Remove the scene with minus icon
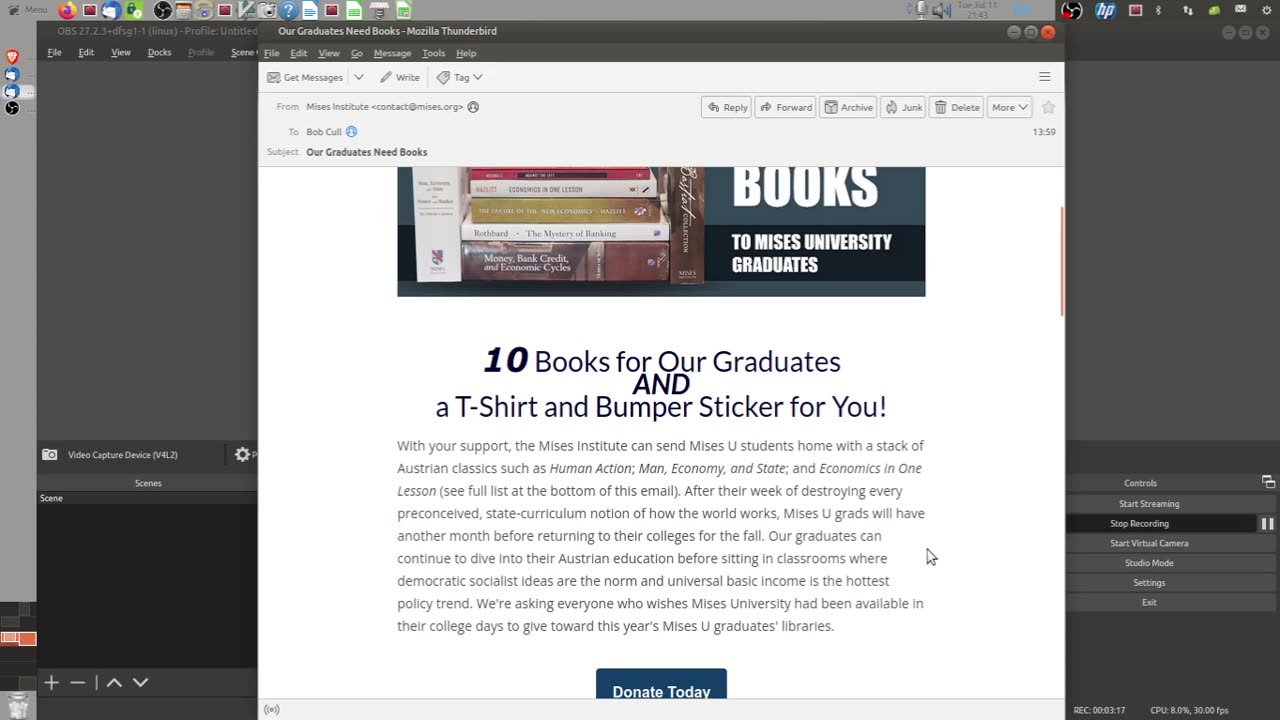The height and width of the screenshot is (720, 1280). [x=78, y=682]
